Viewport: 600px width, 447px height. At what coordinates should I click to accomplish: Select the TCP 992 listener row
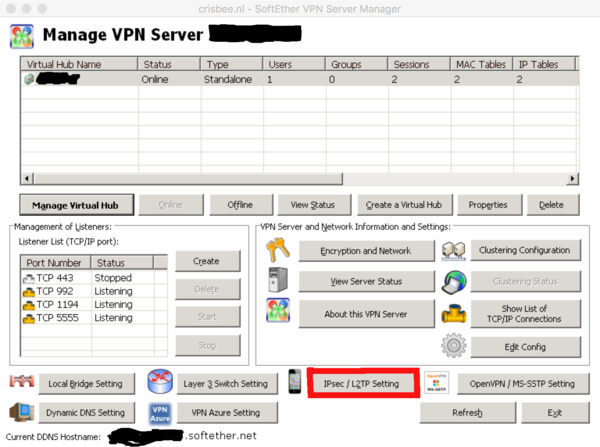coord(94,291)
